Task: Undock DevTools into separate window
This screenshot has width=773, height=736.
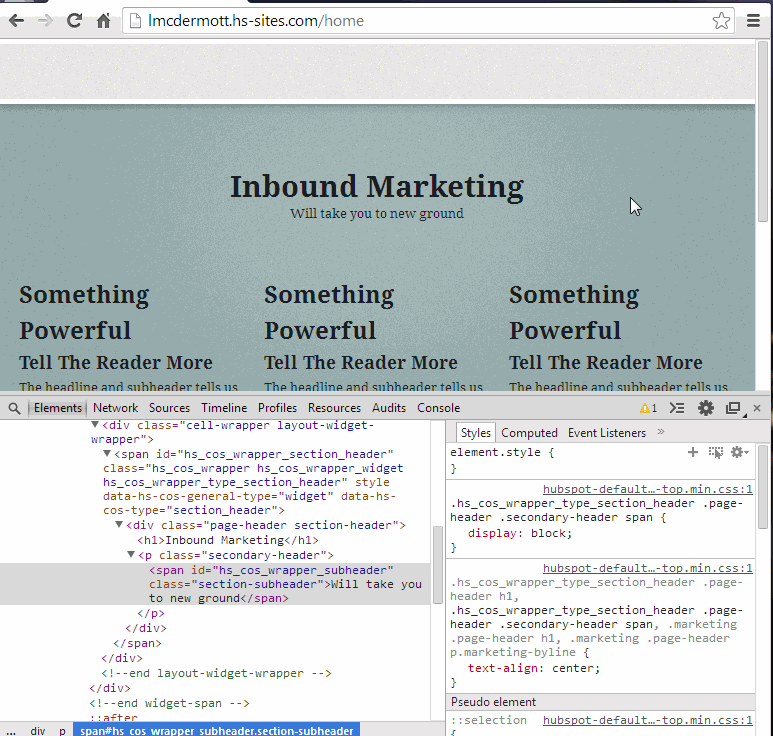Action: coord(734,408)
